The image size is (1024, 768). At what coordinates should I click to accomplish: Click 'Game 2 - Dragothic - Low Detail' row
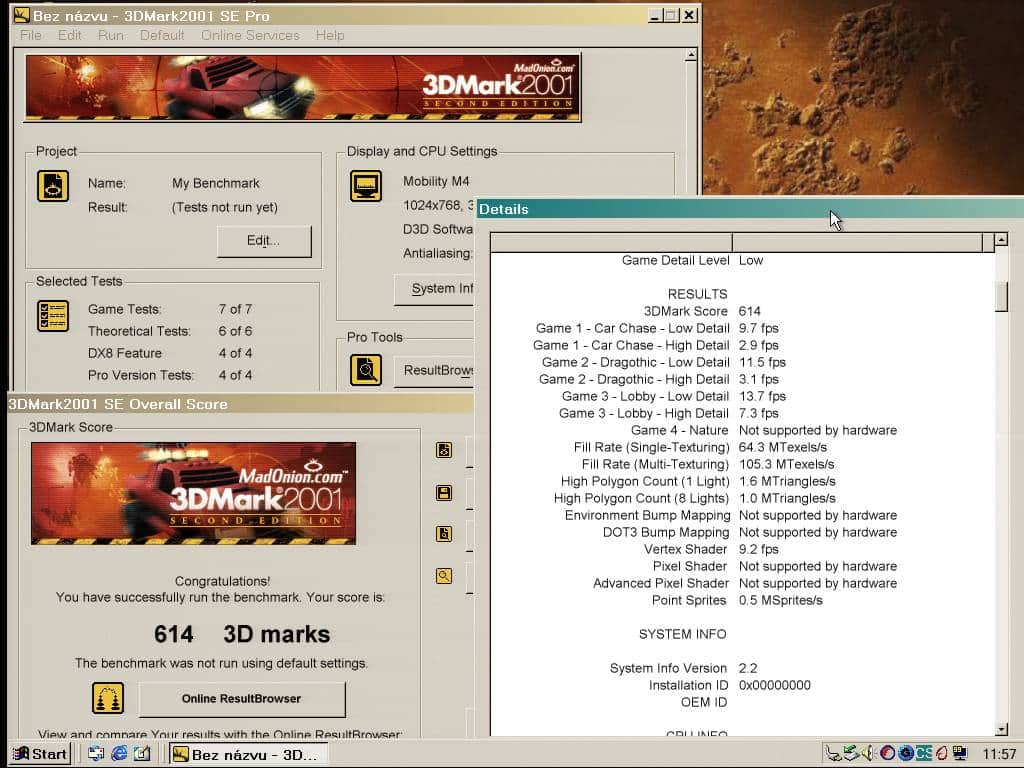click(743, 362)
